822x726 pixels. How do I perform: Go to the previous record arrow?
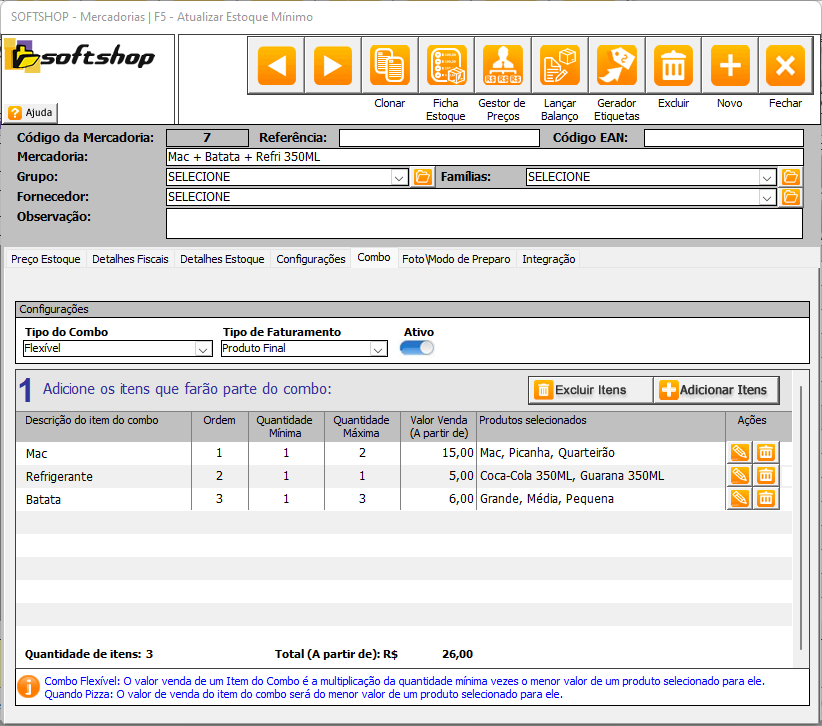pyautogui.click(x=276, y=66)
